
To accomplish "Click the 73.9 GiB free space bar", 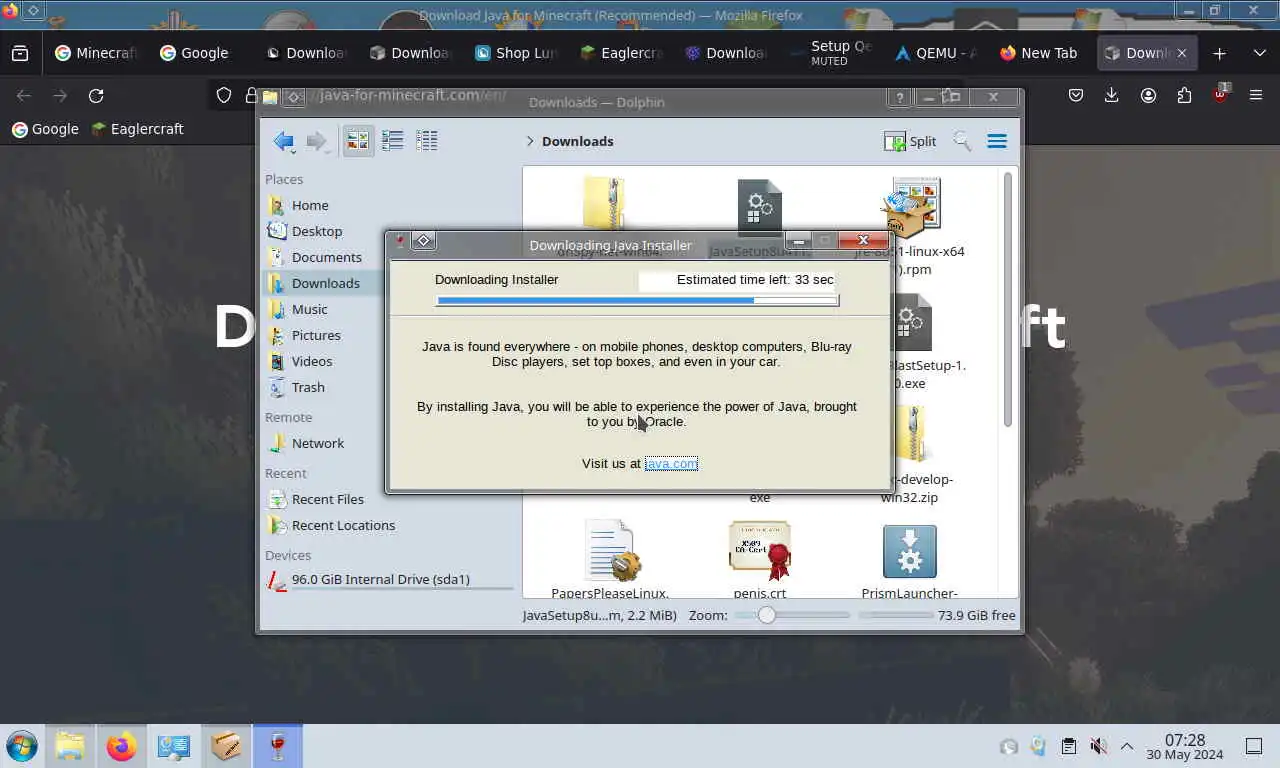I will pyautogui.click(x=896, y=616).
